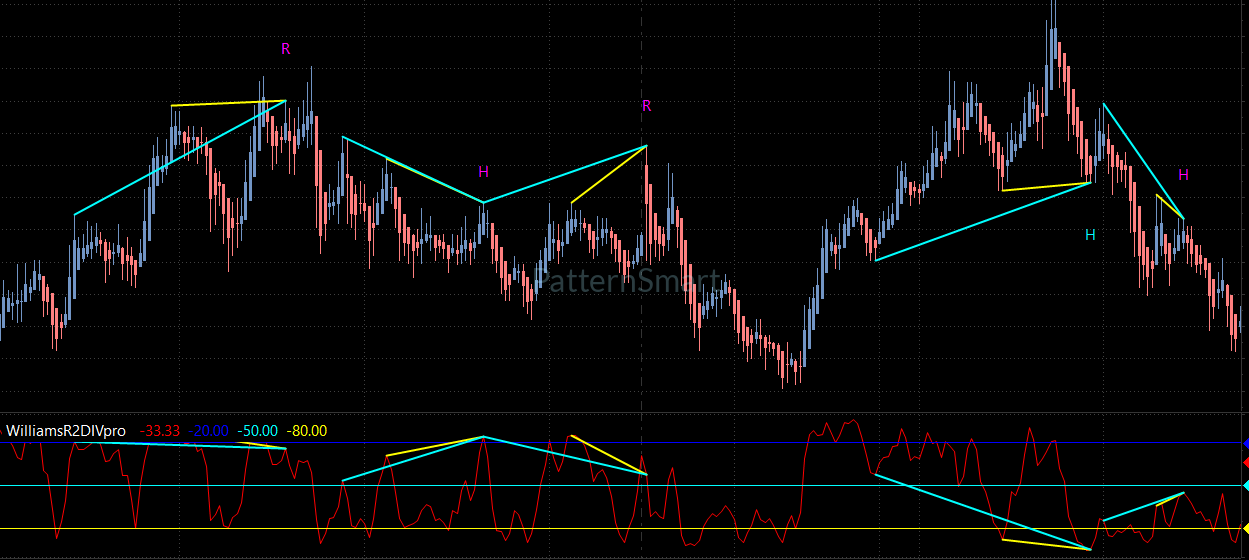Select the cyan -50.00 level value
The image size is (1249, 560).
click(x=258, y=430)
